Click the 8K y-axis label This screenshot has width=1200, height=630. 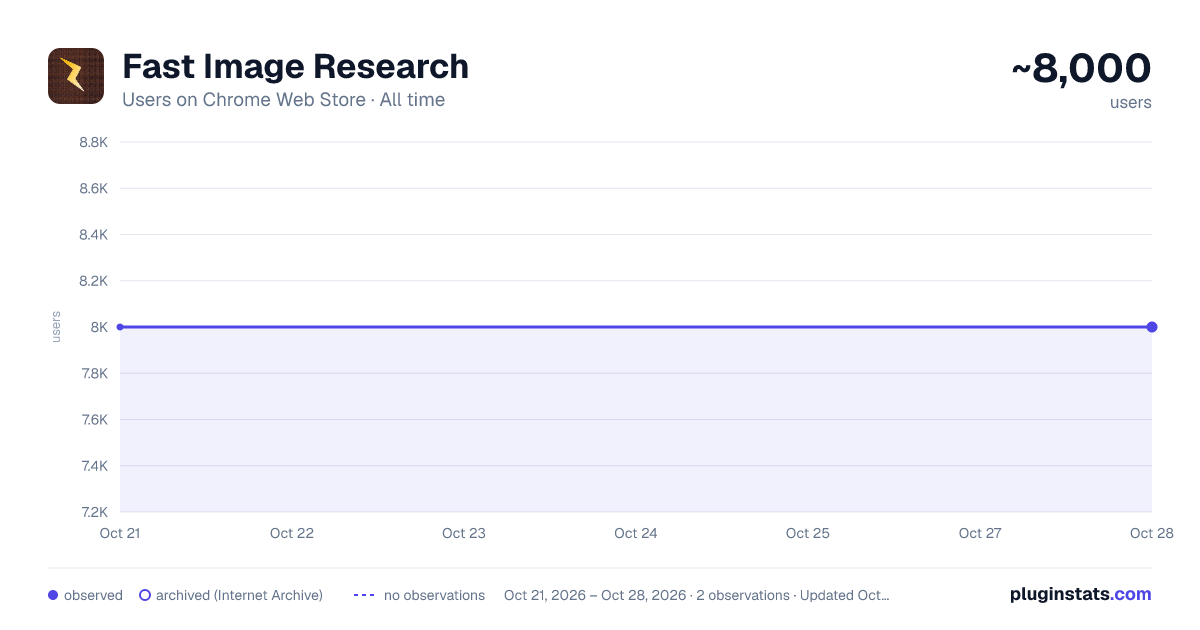coord(99,327)
